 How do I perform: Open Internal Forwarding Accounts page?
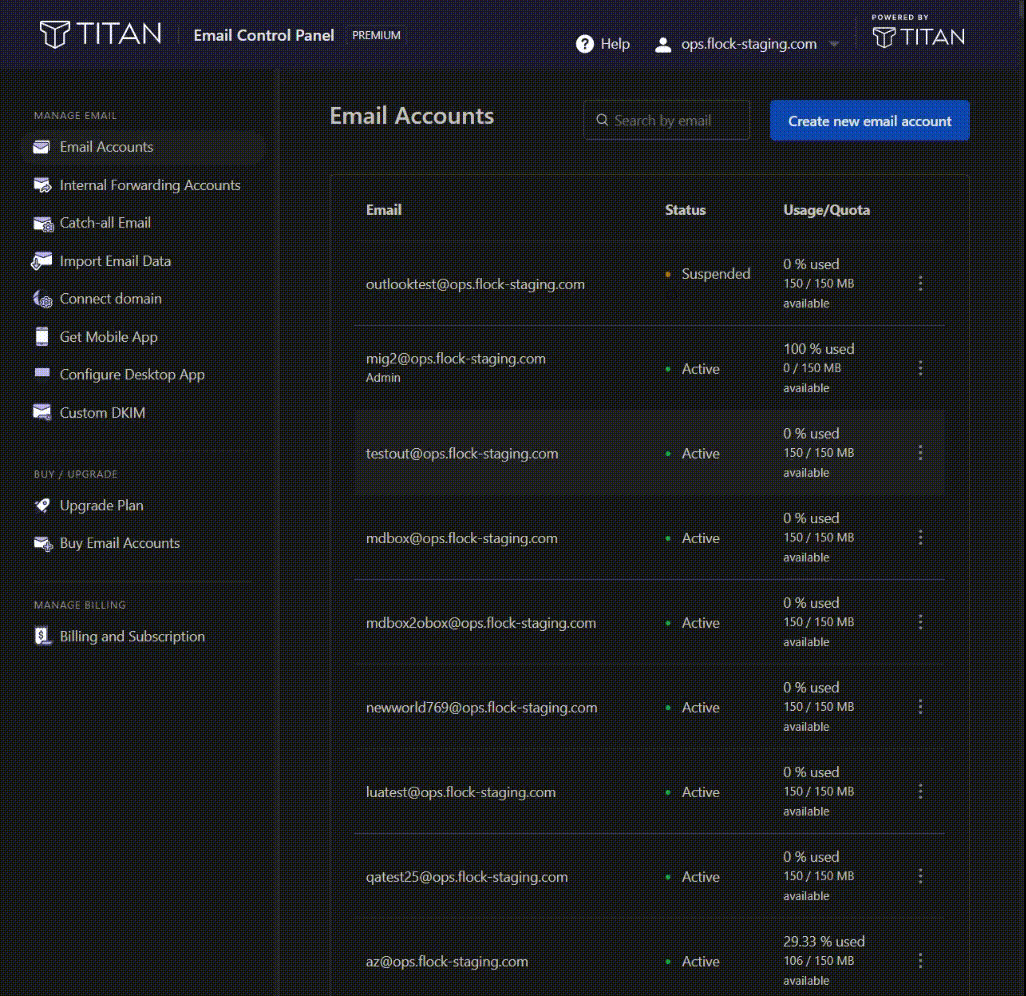tap(150, 185)
